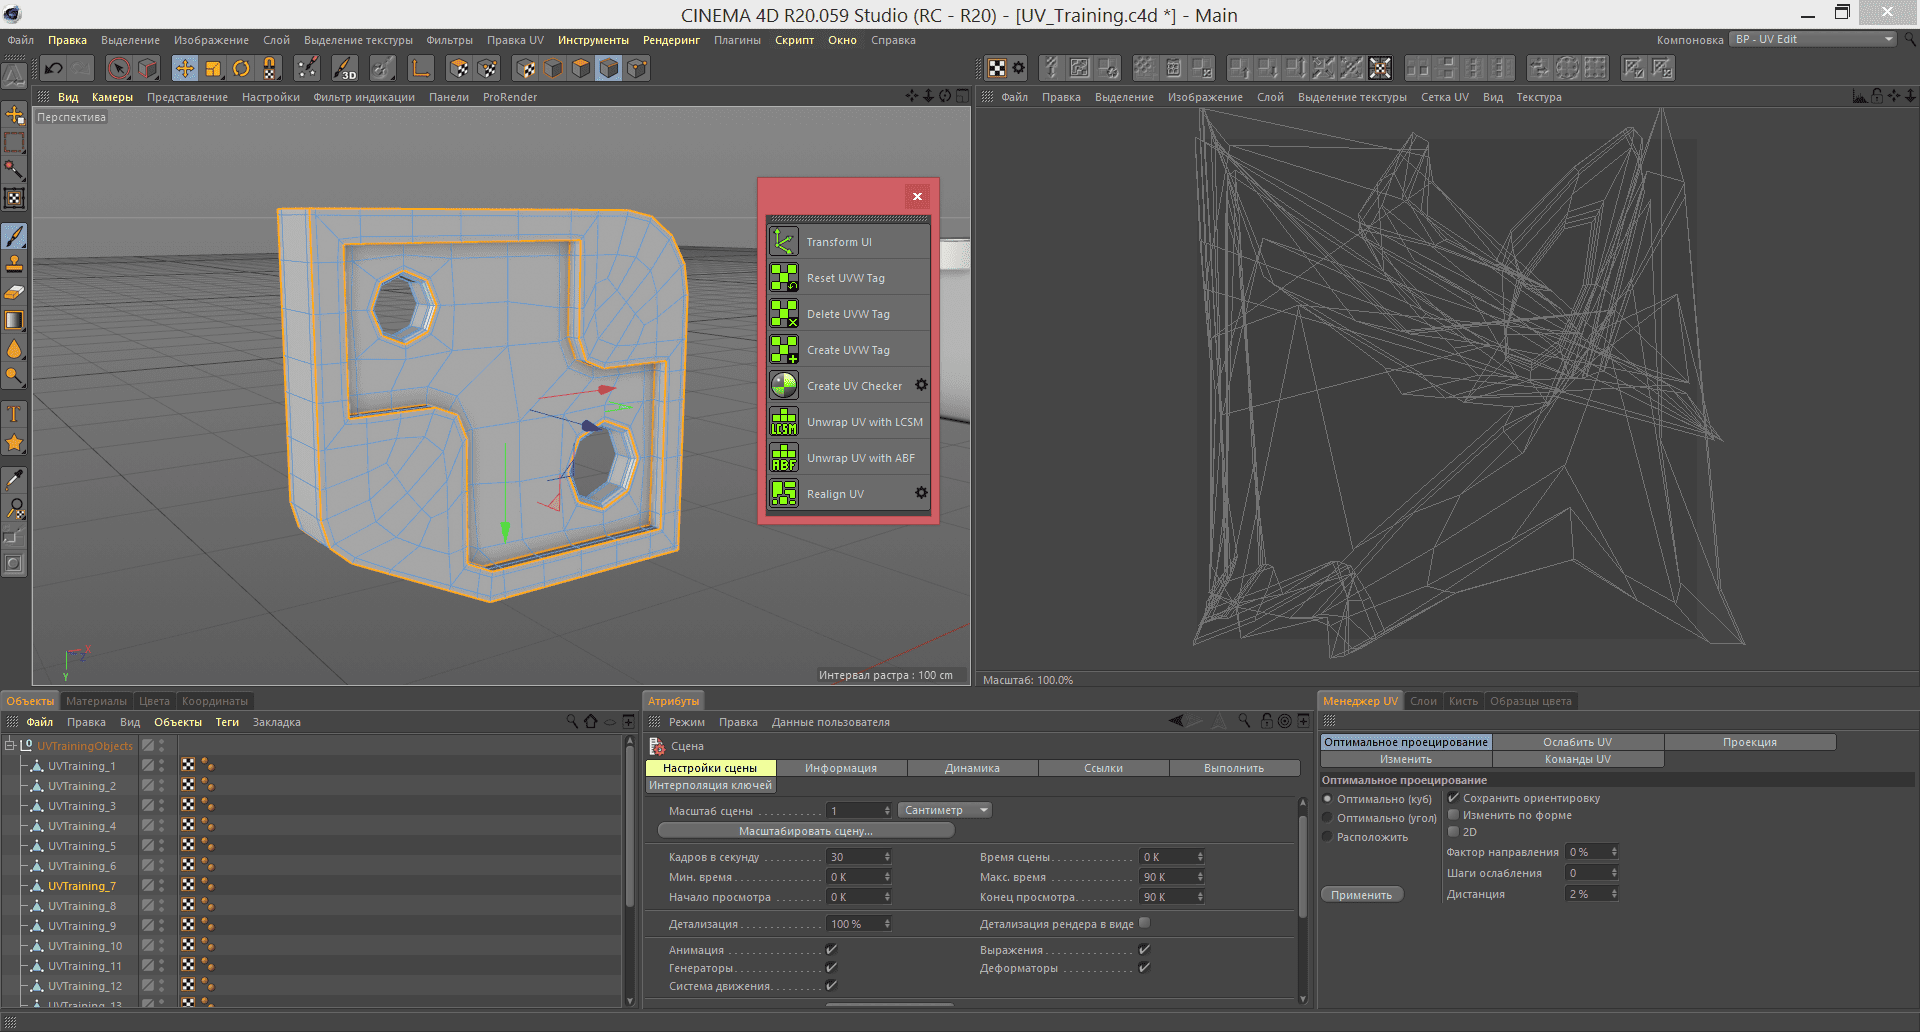Click Кадров в секунду stepper arrows
The width and height of the screenshot is (1920, 1032).
click(x=886, y=857)
